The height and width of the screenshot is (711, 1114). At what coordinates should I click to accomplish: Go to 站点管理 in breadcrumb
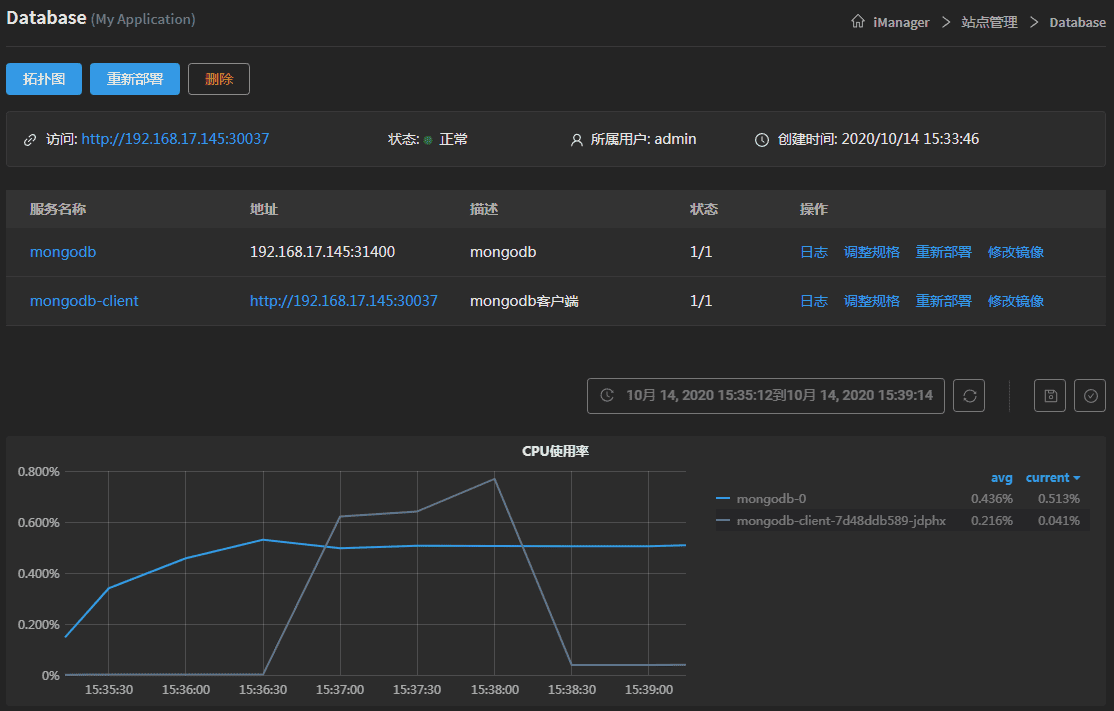(x=989, y=22)
